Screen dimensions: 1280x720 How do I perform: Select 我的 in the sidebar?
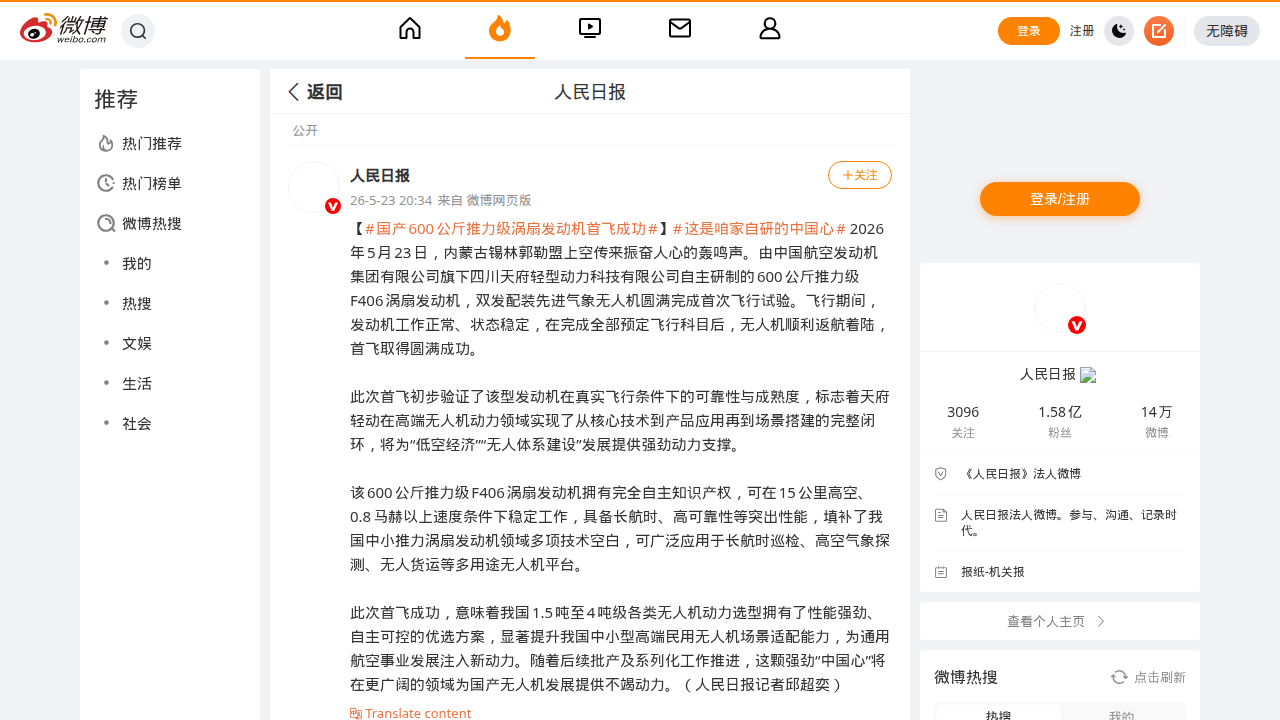point(170,263)
